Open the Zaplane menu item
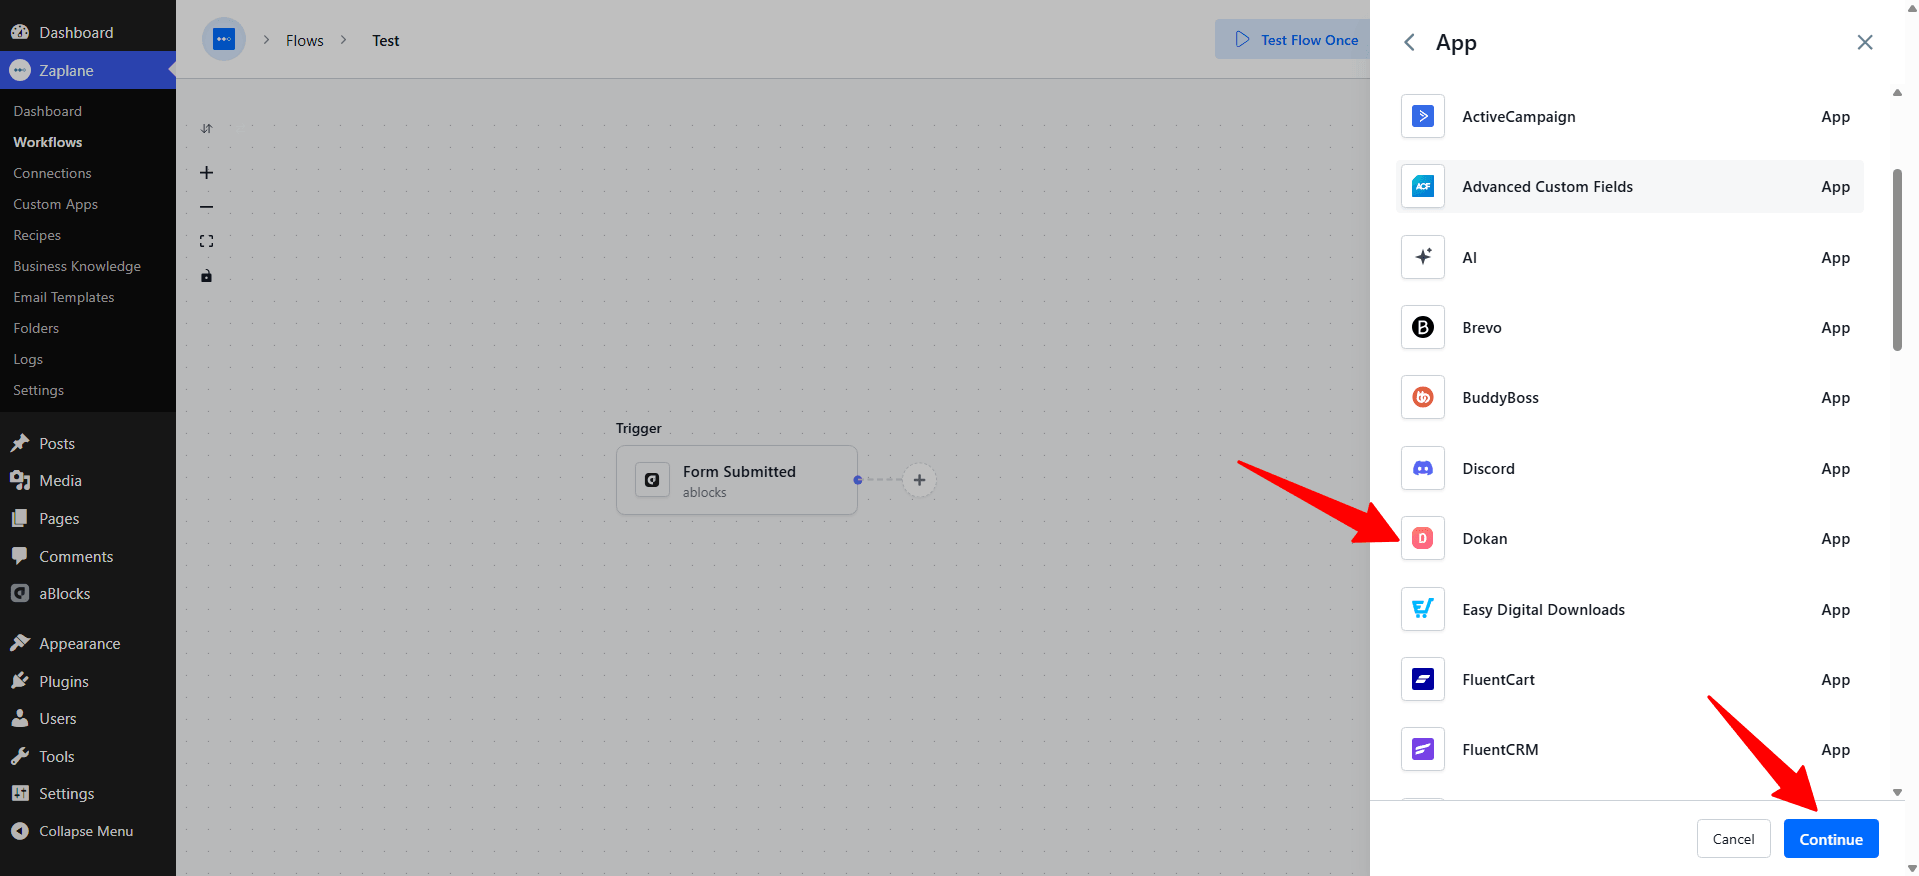1919x876 pixels. [88, 70]
